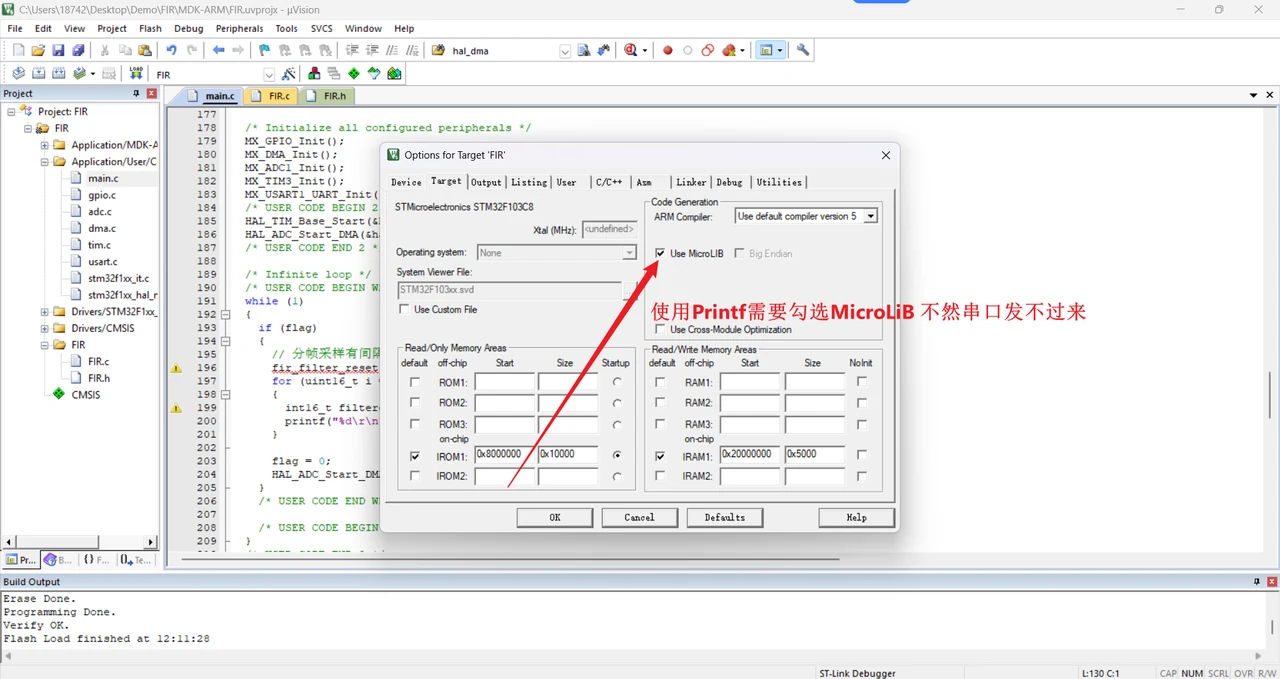
Task: Collapse the Project: FIR tree node
Action: [x=12, y=112]
